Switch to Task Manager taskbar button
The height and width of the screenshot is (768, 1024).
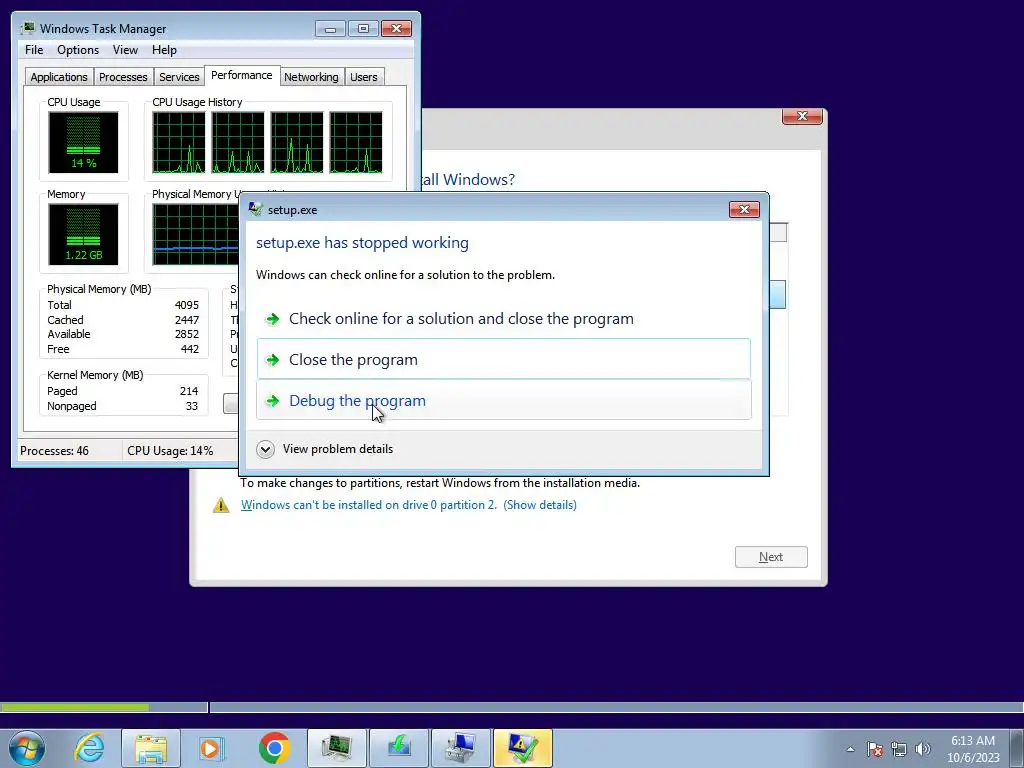(337, 748)
